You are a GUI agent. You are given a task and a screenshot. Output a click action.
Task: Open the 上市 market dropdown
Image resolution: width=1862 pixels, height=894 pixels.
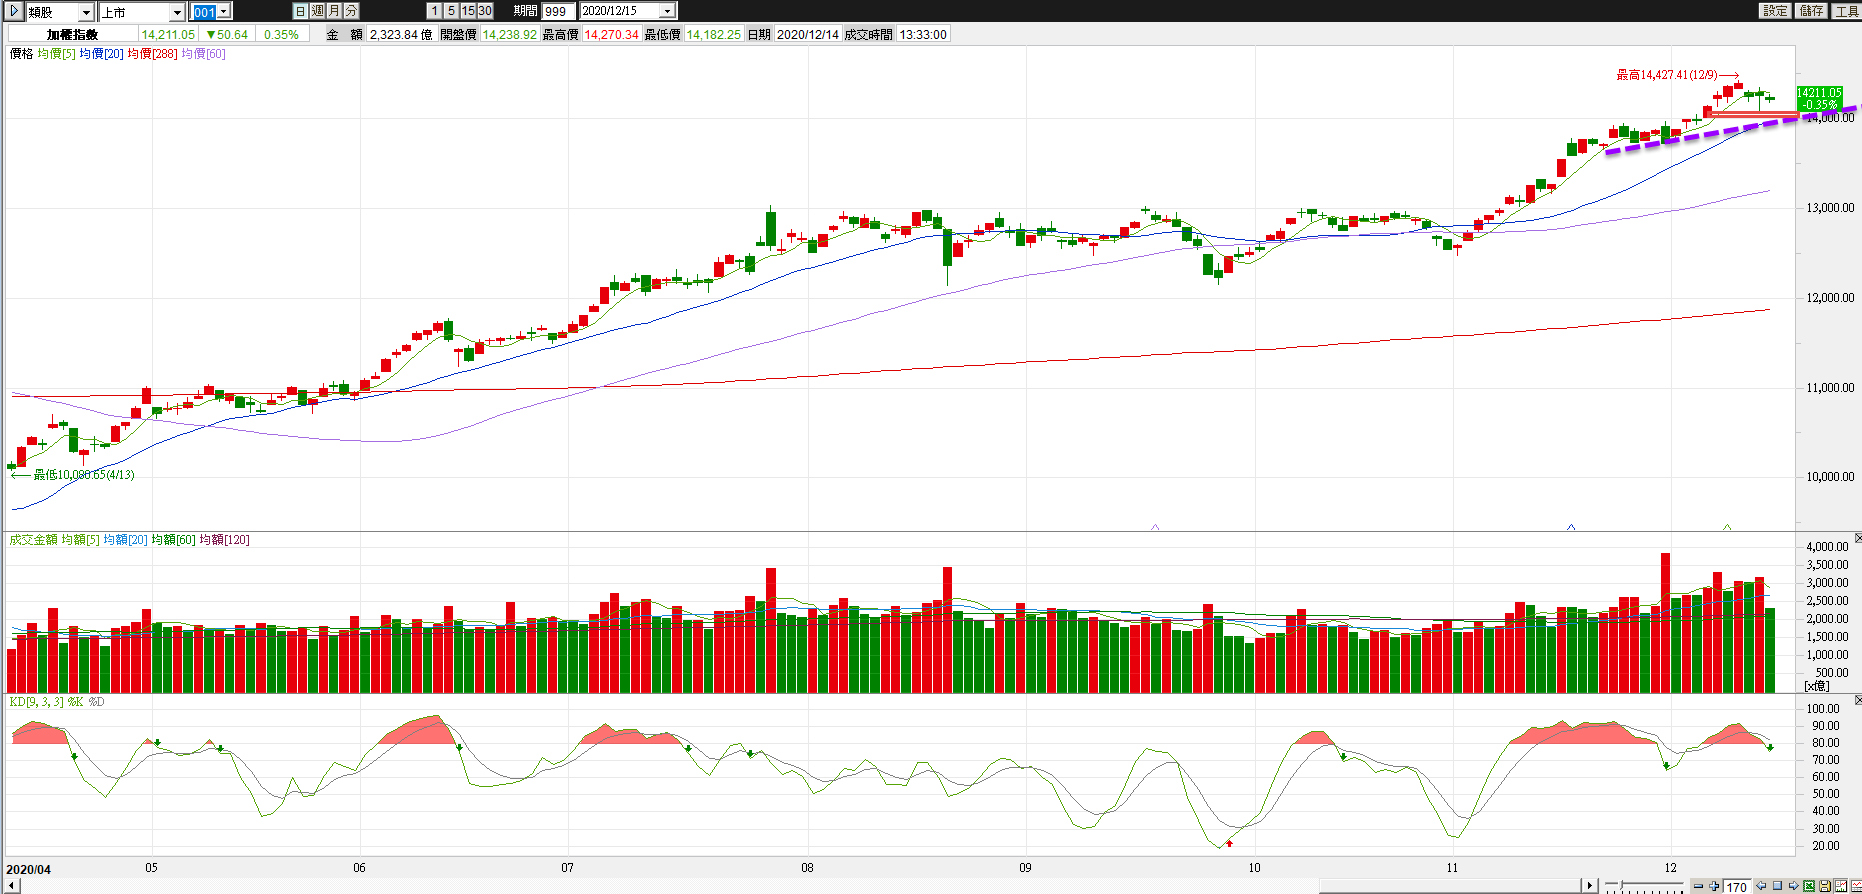[x=177, y=12]
